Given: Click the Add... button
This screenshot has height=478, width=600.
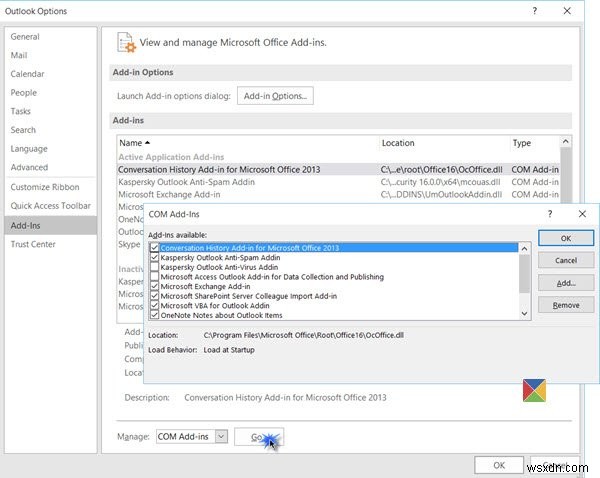Looking at the screenshot, I should click(x=566, y=283).
